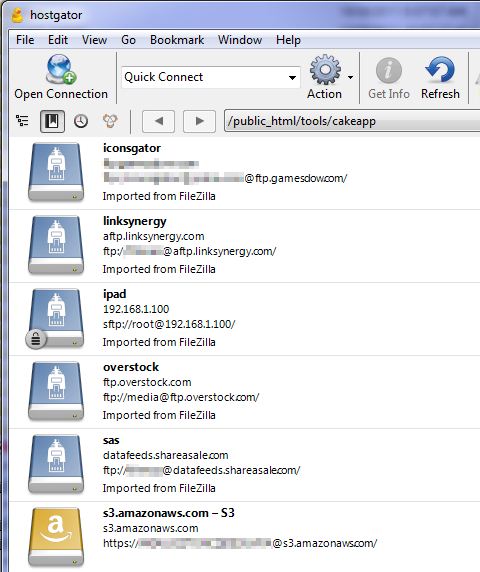Click the iconsgator bookmark title

[x=132, y=148]
